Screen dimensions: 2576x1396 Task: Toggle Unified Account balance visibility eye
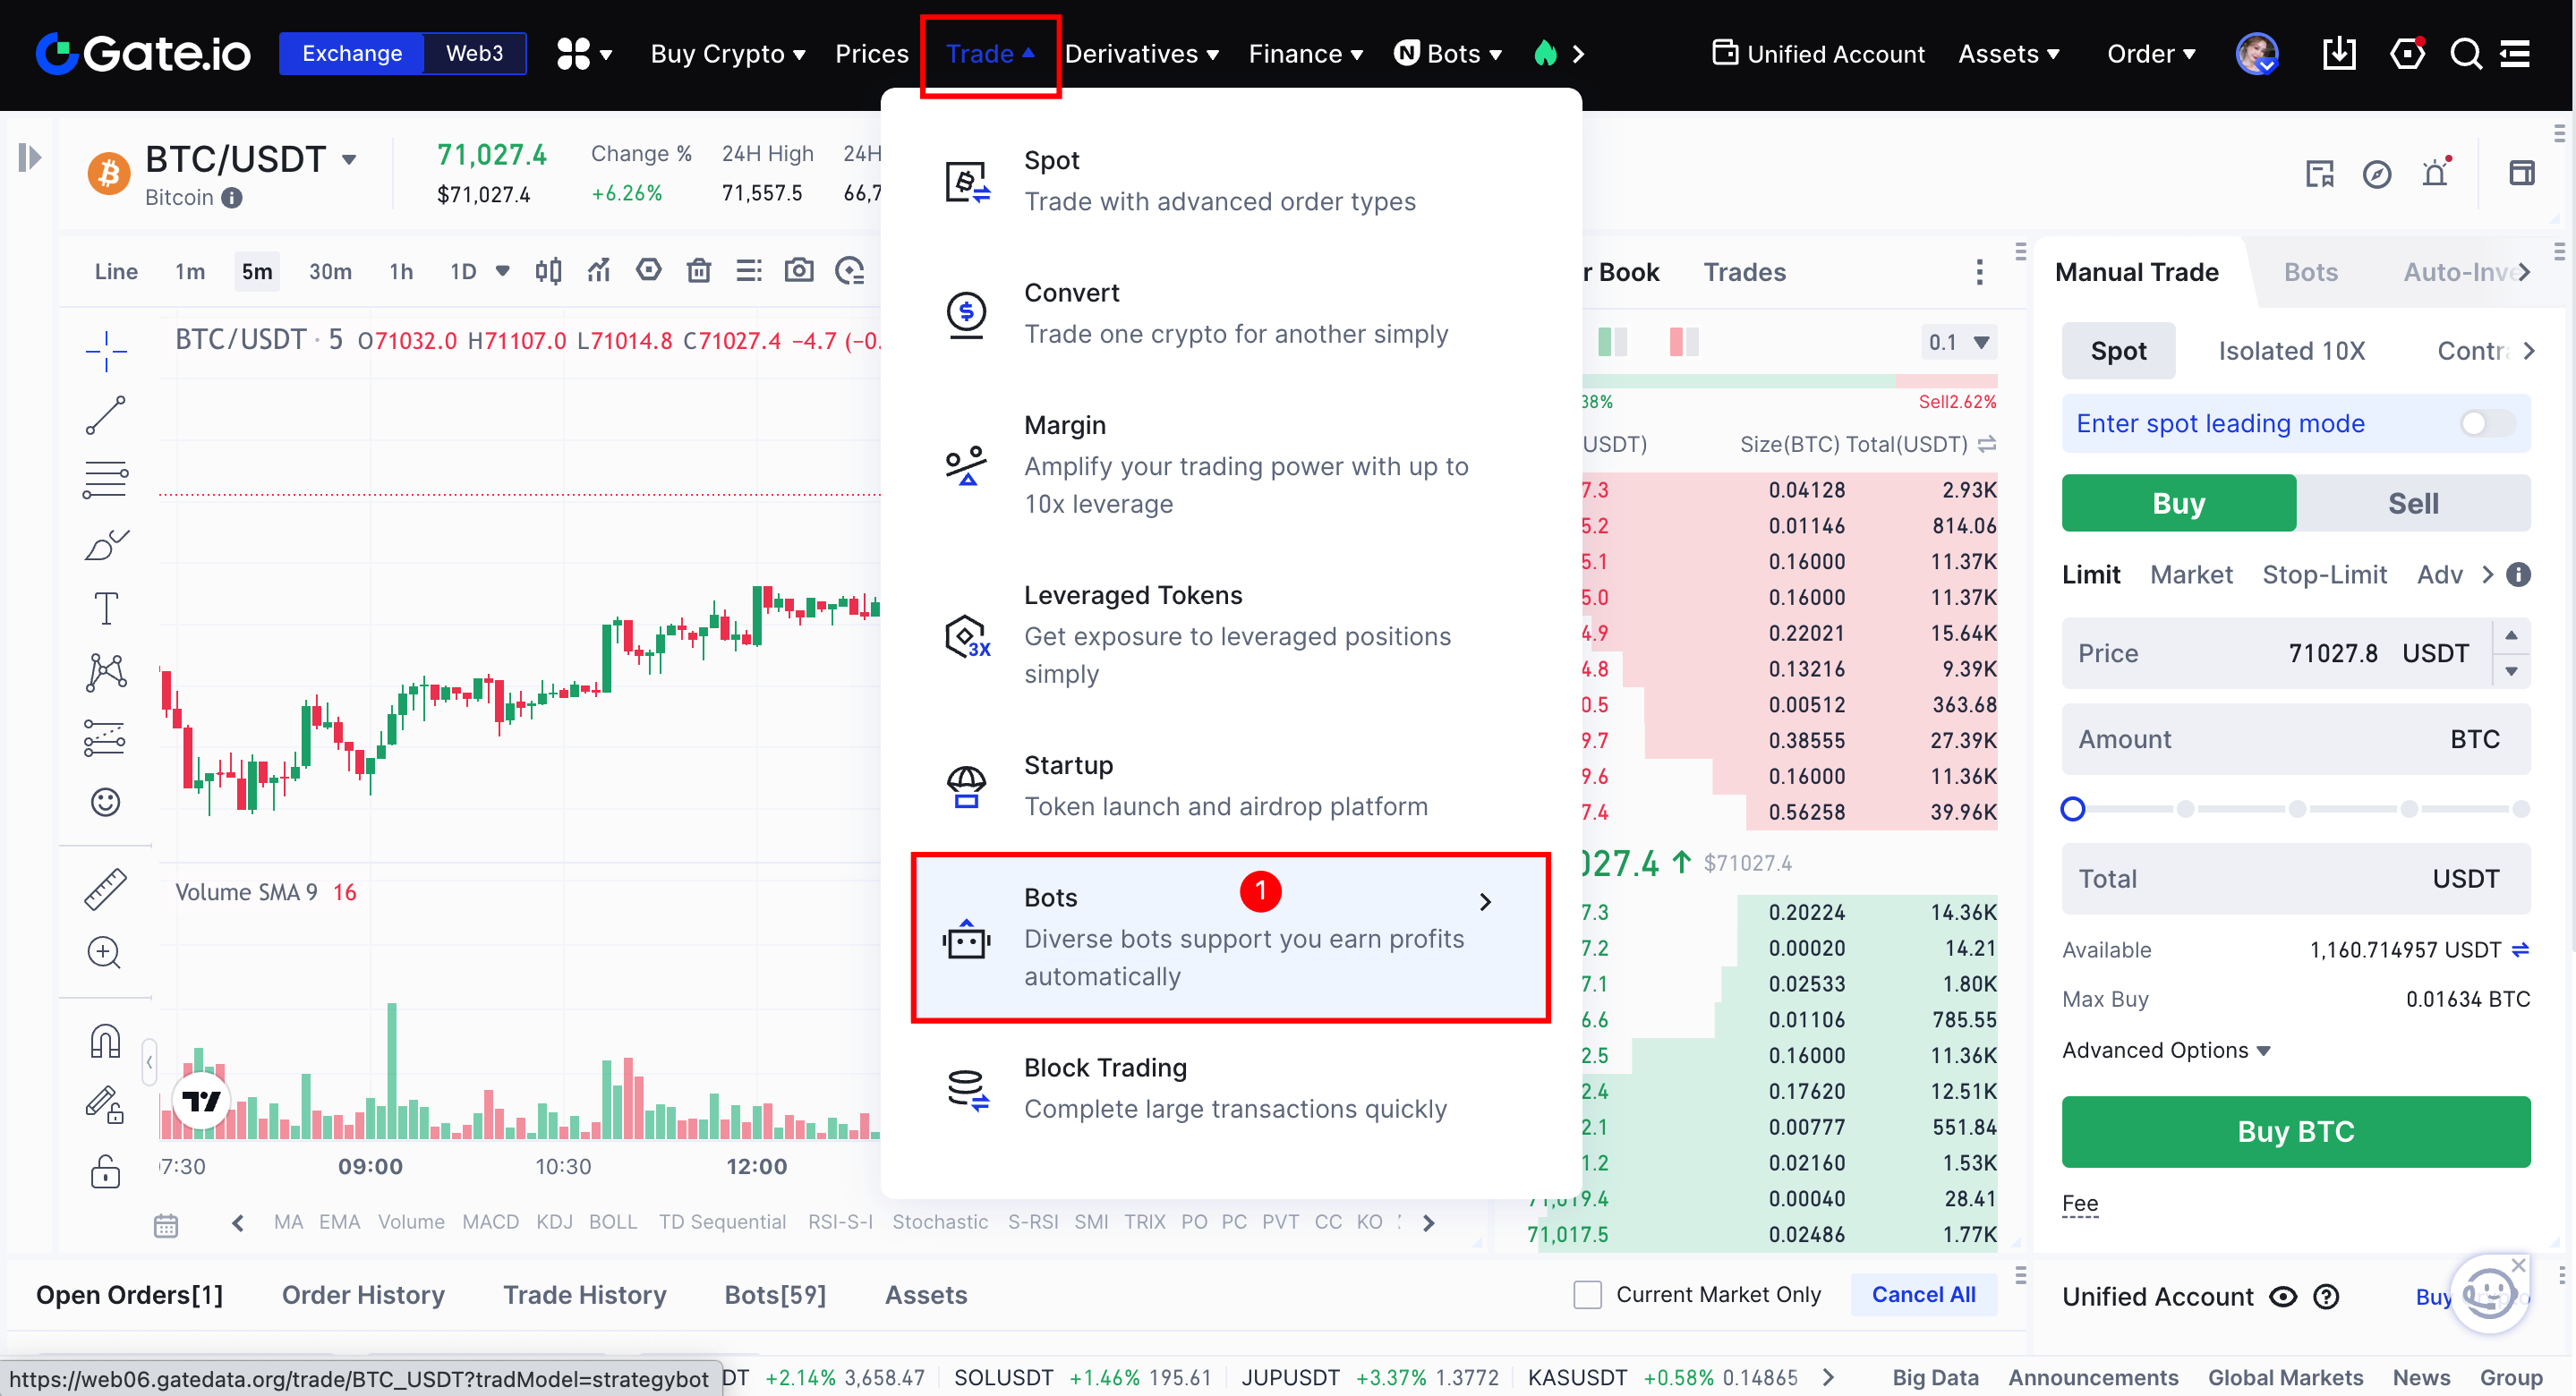2283,1297
